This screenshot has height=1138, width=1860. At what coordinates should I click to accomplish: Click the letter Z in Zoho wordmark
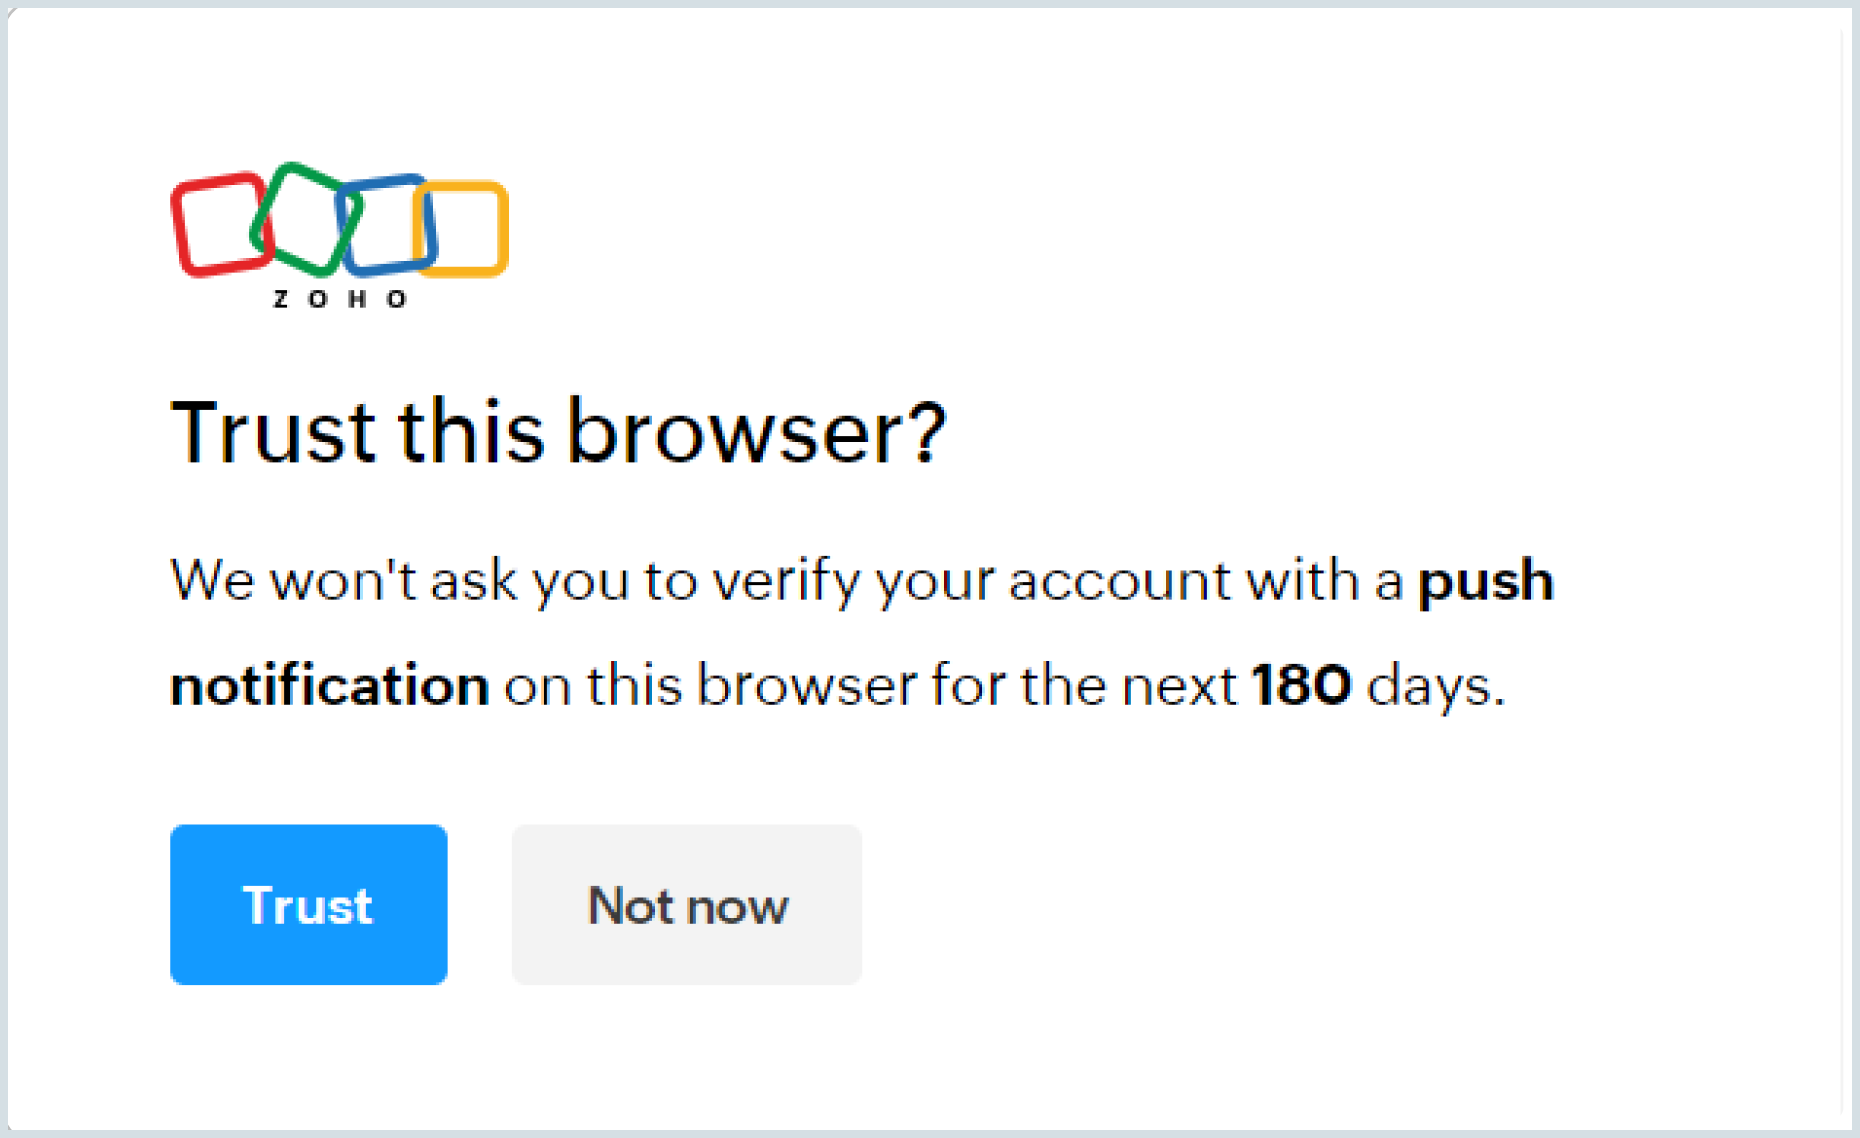click(281, 299)
